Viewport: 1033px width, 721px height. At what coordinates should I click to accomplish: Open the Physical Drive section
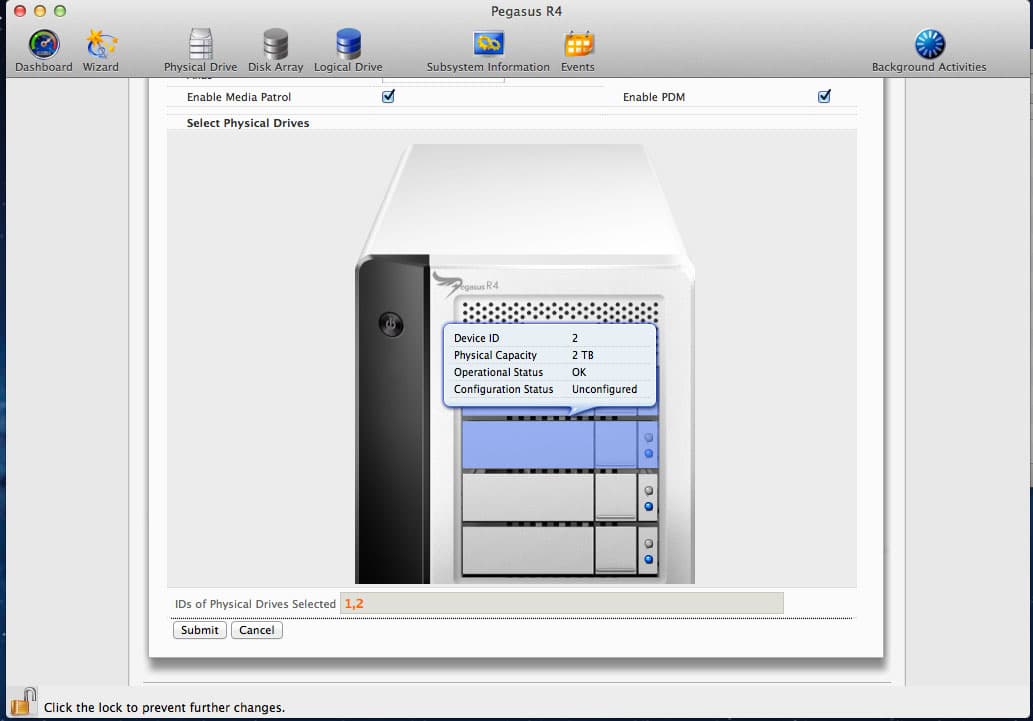(x=200, y=51)
